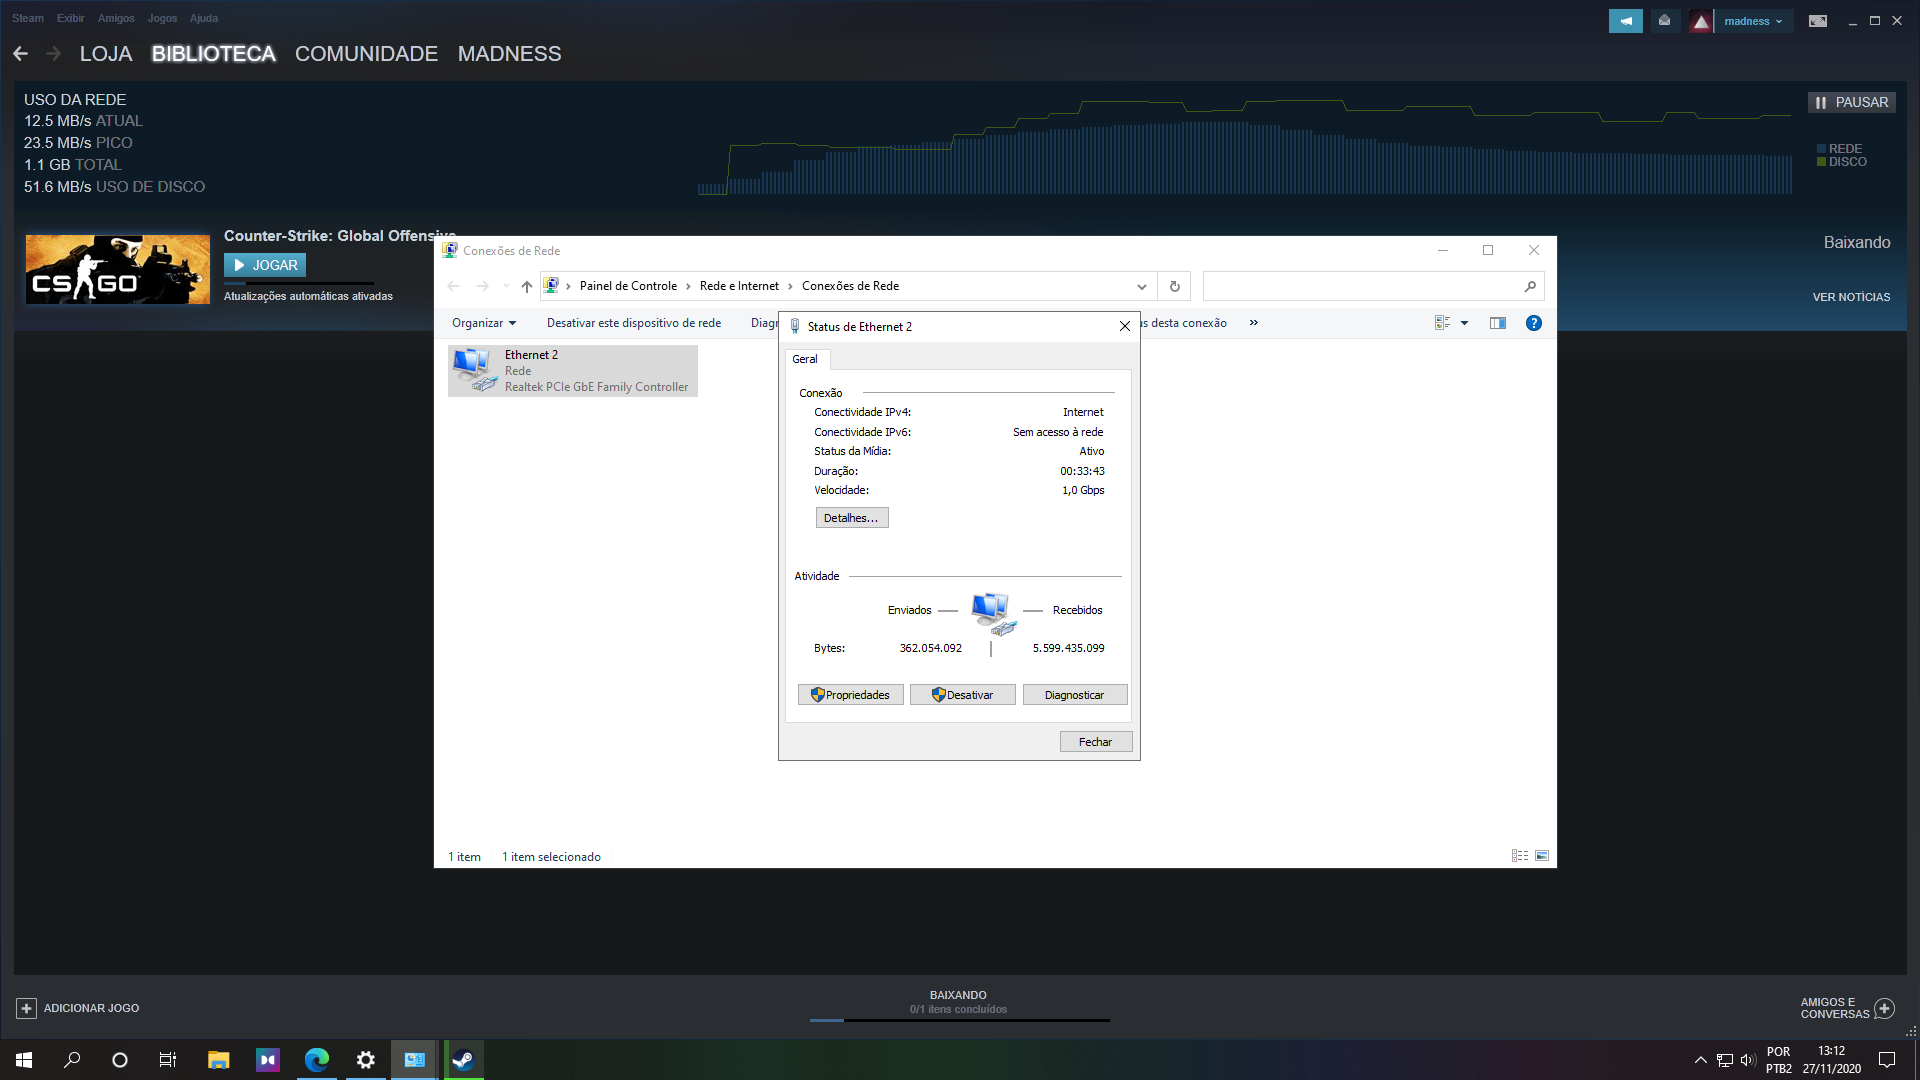
Task: Pause the download with PAUSAR
Action: coord(1852,102)
